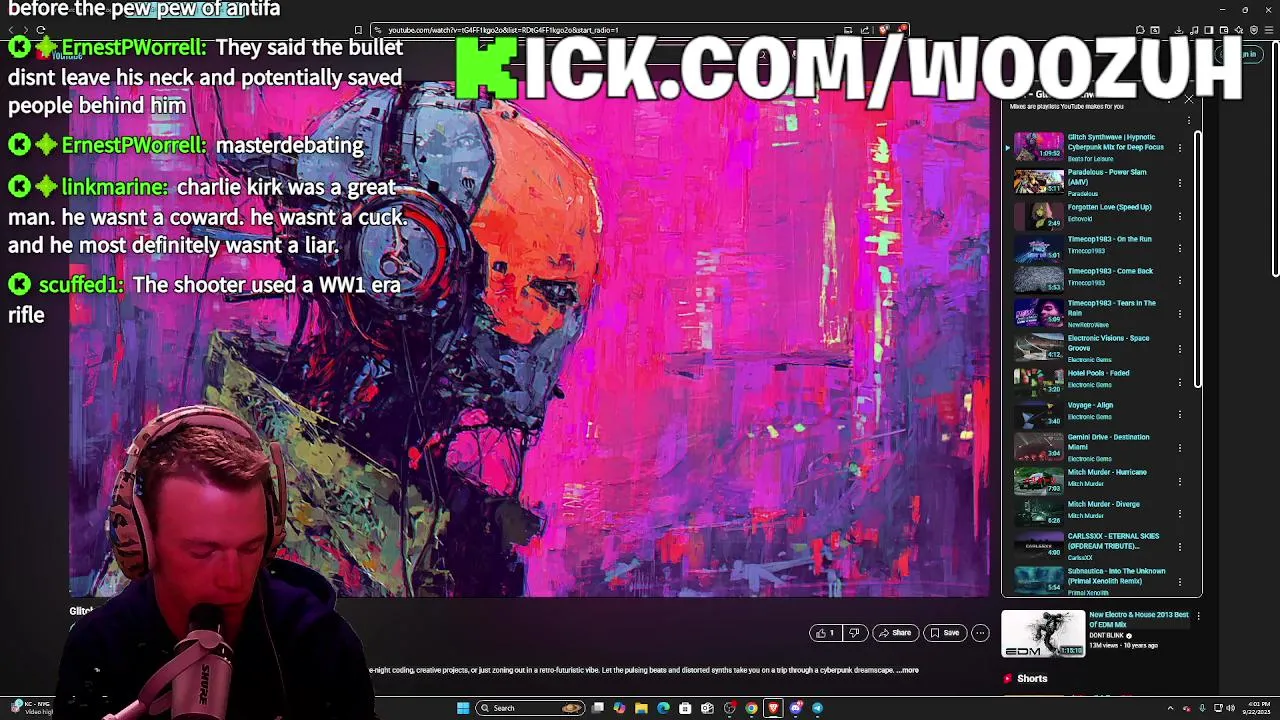This screenshot has height=720, width=1280.
Task: Show hidden system tray icons
Action: click(1170, 708)
